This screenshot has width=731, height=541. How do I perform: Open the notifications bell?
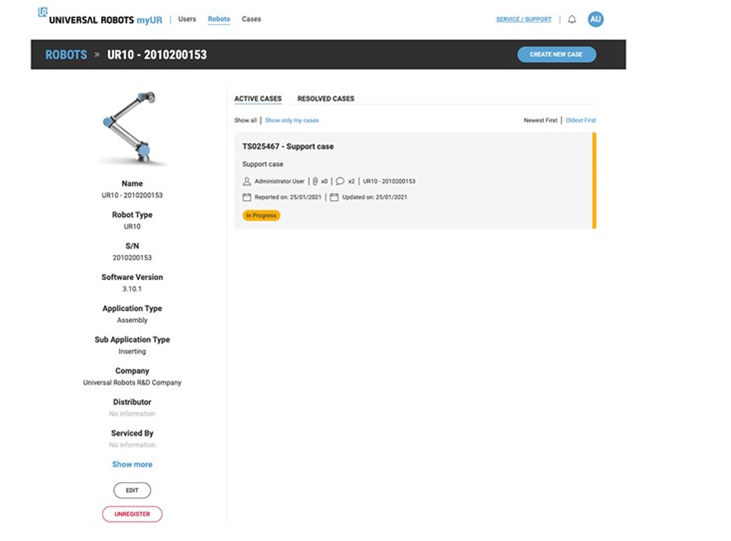click(x=572, y=19)
